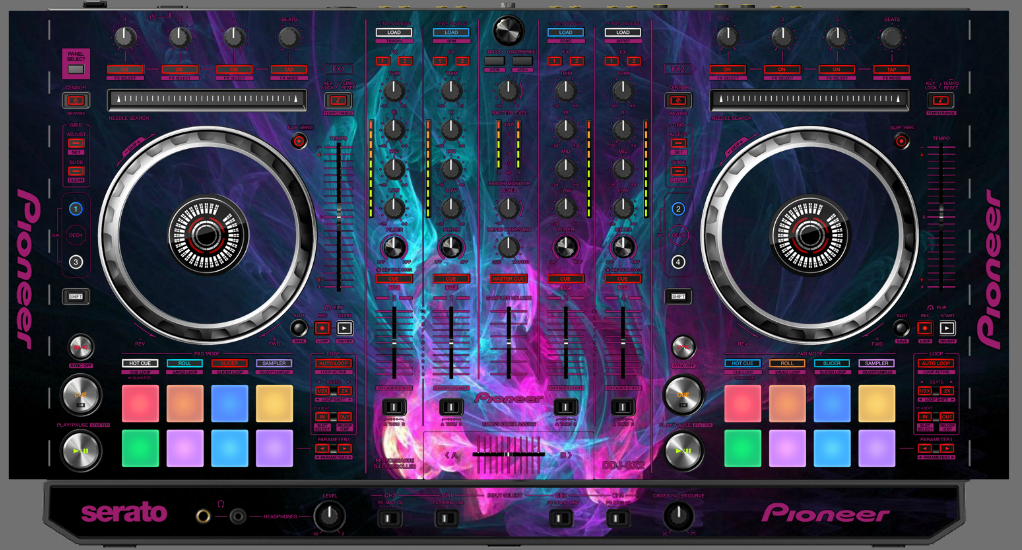Click the MASTER LEVEL knob
This screenshot has height=550, width=1022.
tap(508, 91)
